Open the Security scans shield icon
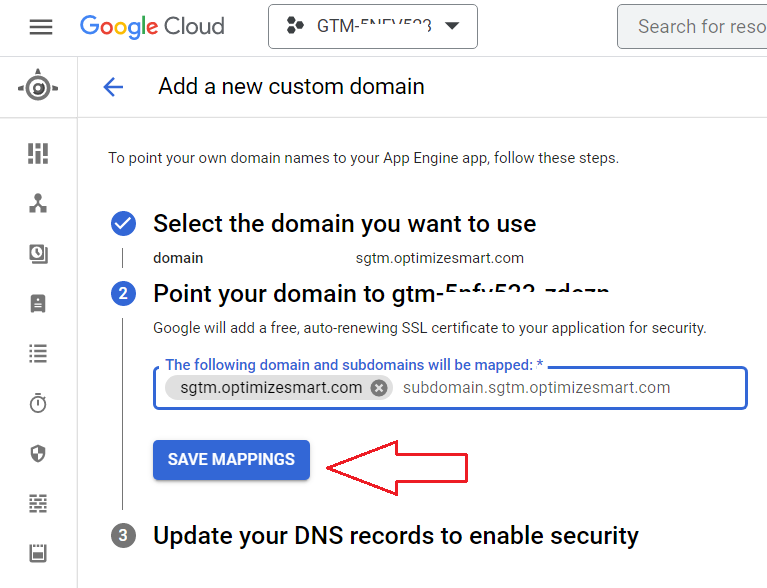767x588 pixels. (x=38, y=453)
